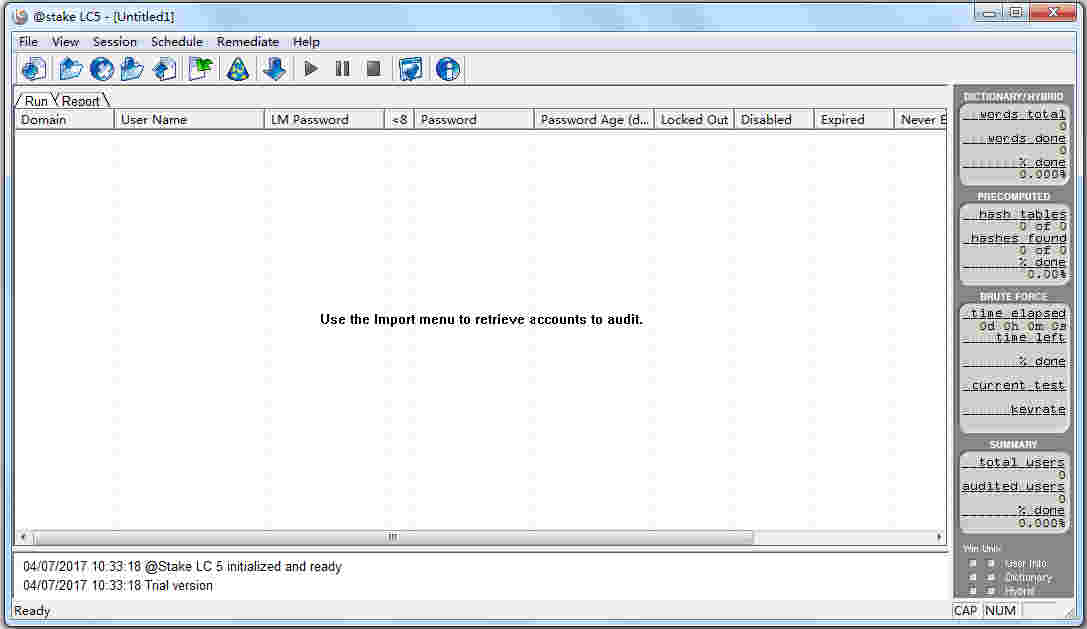The height and width of the screenshot is (629, 1087).
Task: Minimize the @stake LC5 window
Action: click(x=989, y=12)
